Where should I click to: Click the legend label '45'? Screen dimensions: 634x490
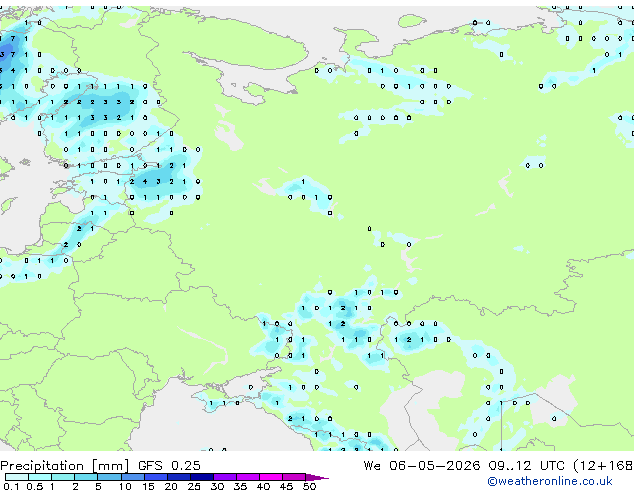286,486
